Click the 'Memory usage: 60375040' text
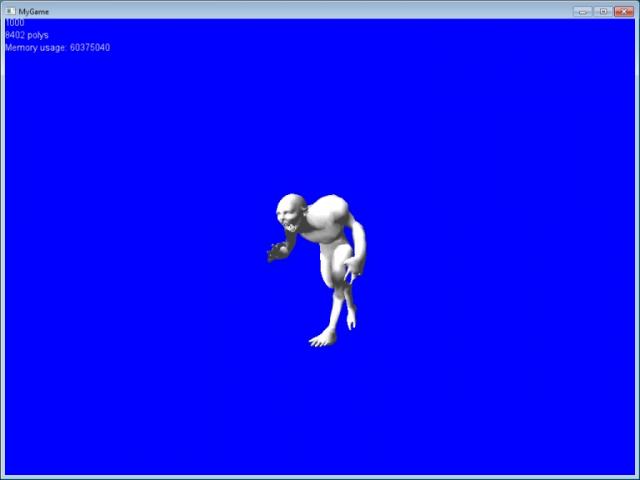 (x=58, y=47)
